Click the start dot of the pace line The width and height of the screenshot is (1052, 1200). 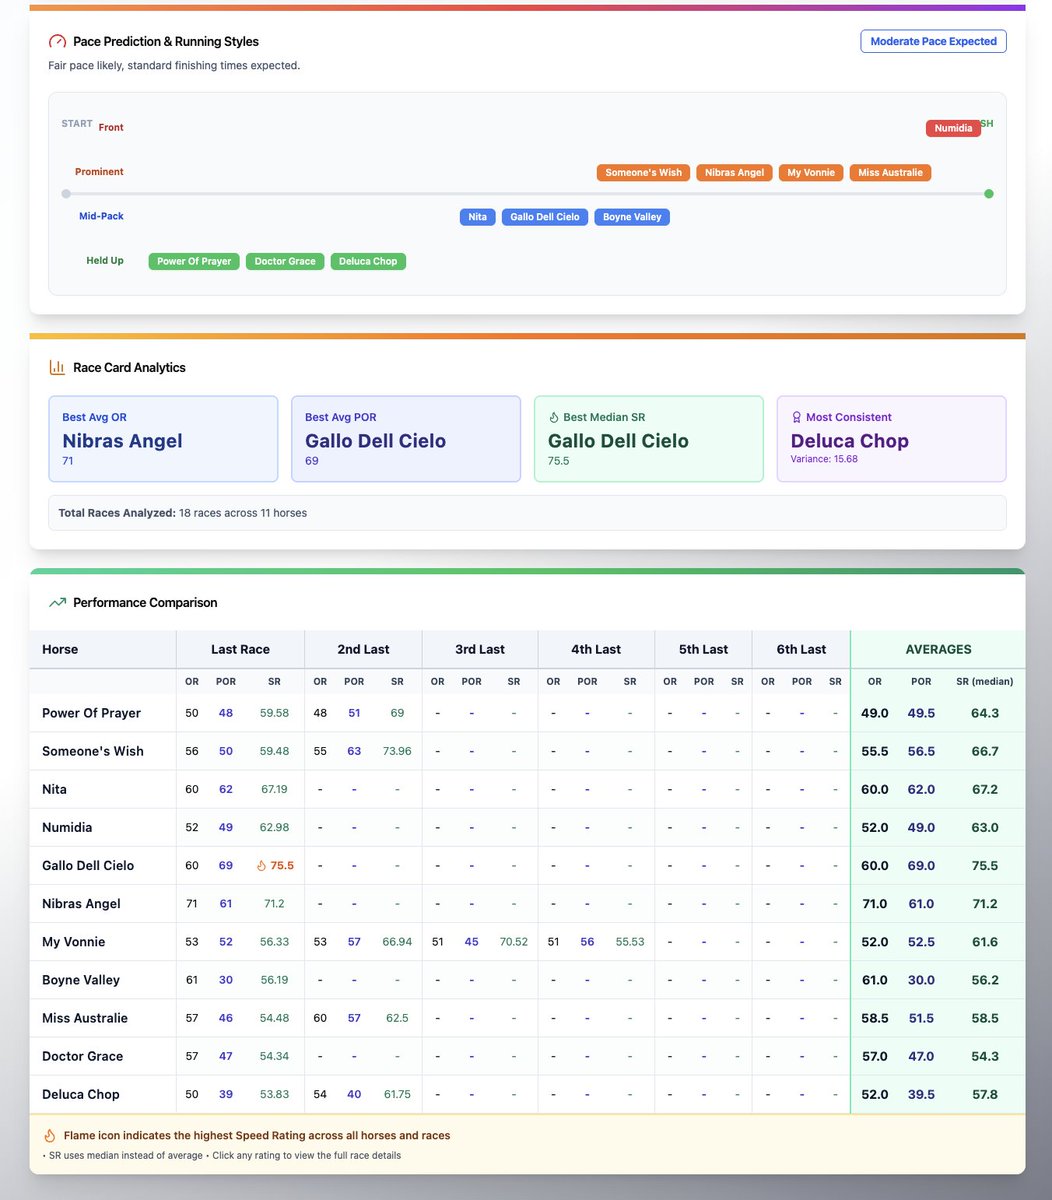click(66, 194)
